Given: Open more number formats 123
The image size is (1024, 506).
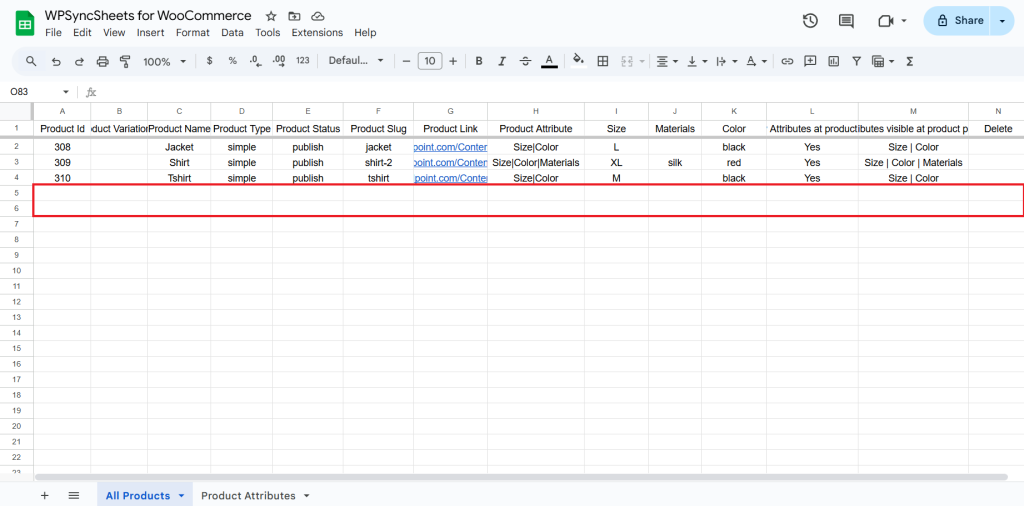Looking at the screenshot, I should pyautogui.click(x=302, y=61).
